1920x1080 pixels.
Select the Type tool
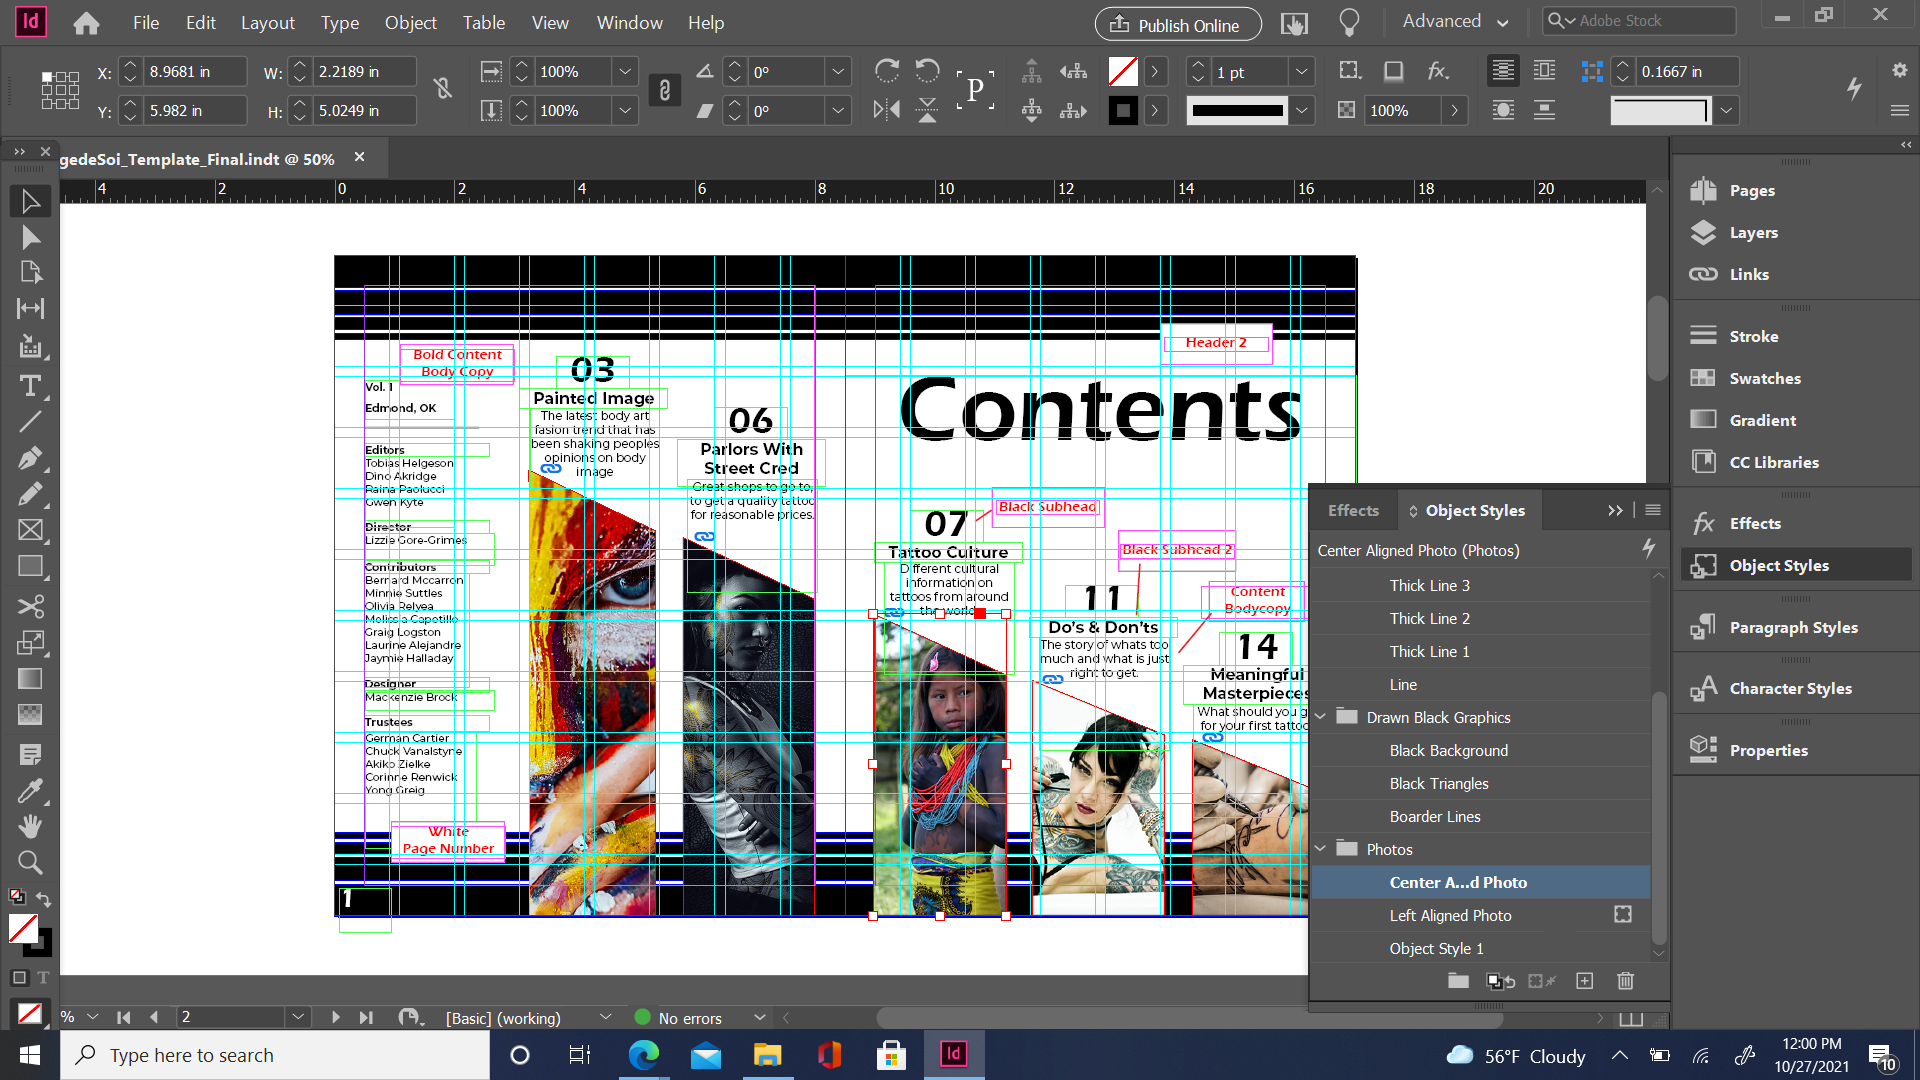tap(30, 386)
